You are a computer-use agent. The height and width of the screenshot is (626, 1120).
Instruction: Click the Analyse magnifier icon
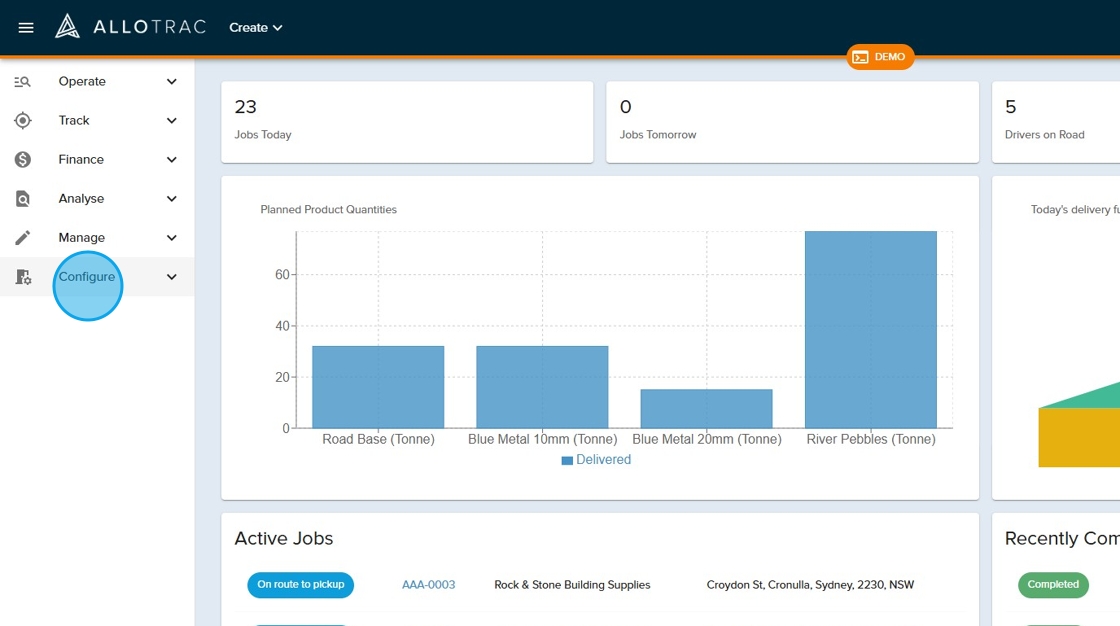pos(23,199)
